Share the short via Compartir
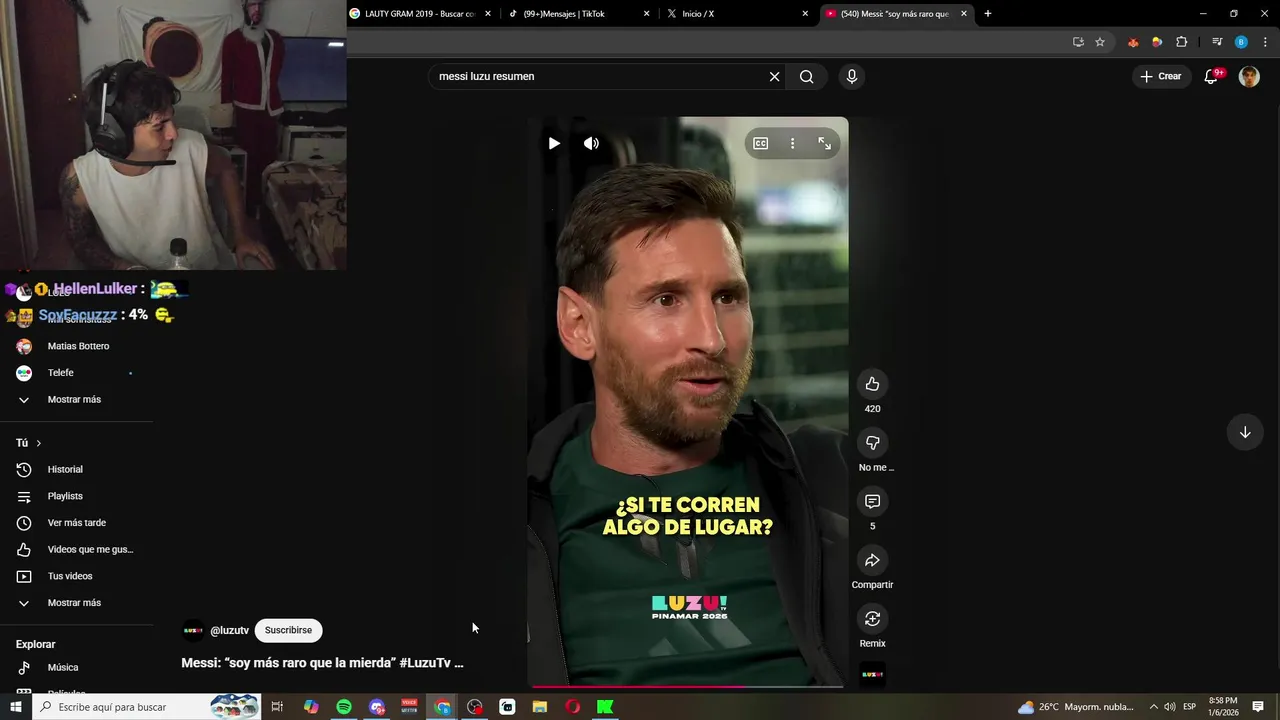Viewport: 1280px width, 720px height. tap(872, 560)
